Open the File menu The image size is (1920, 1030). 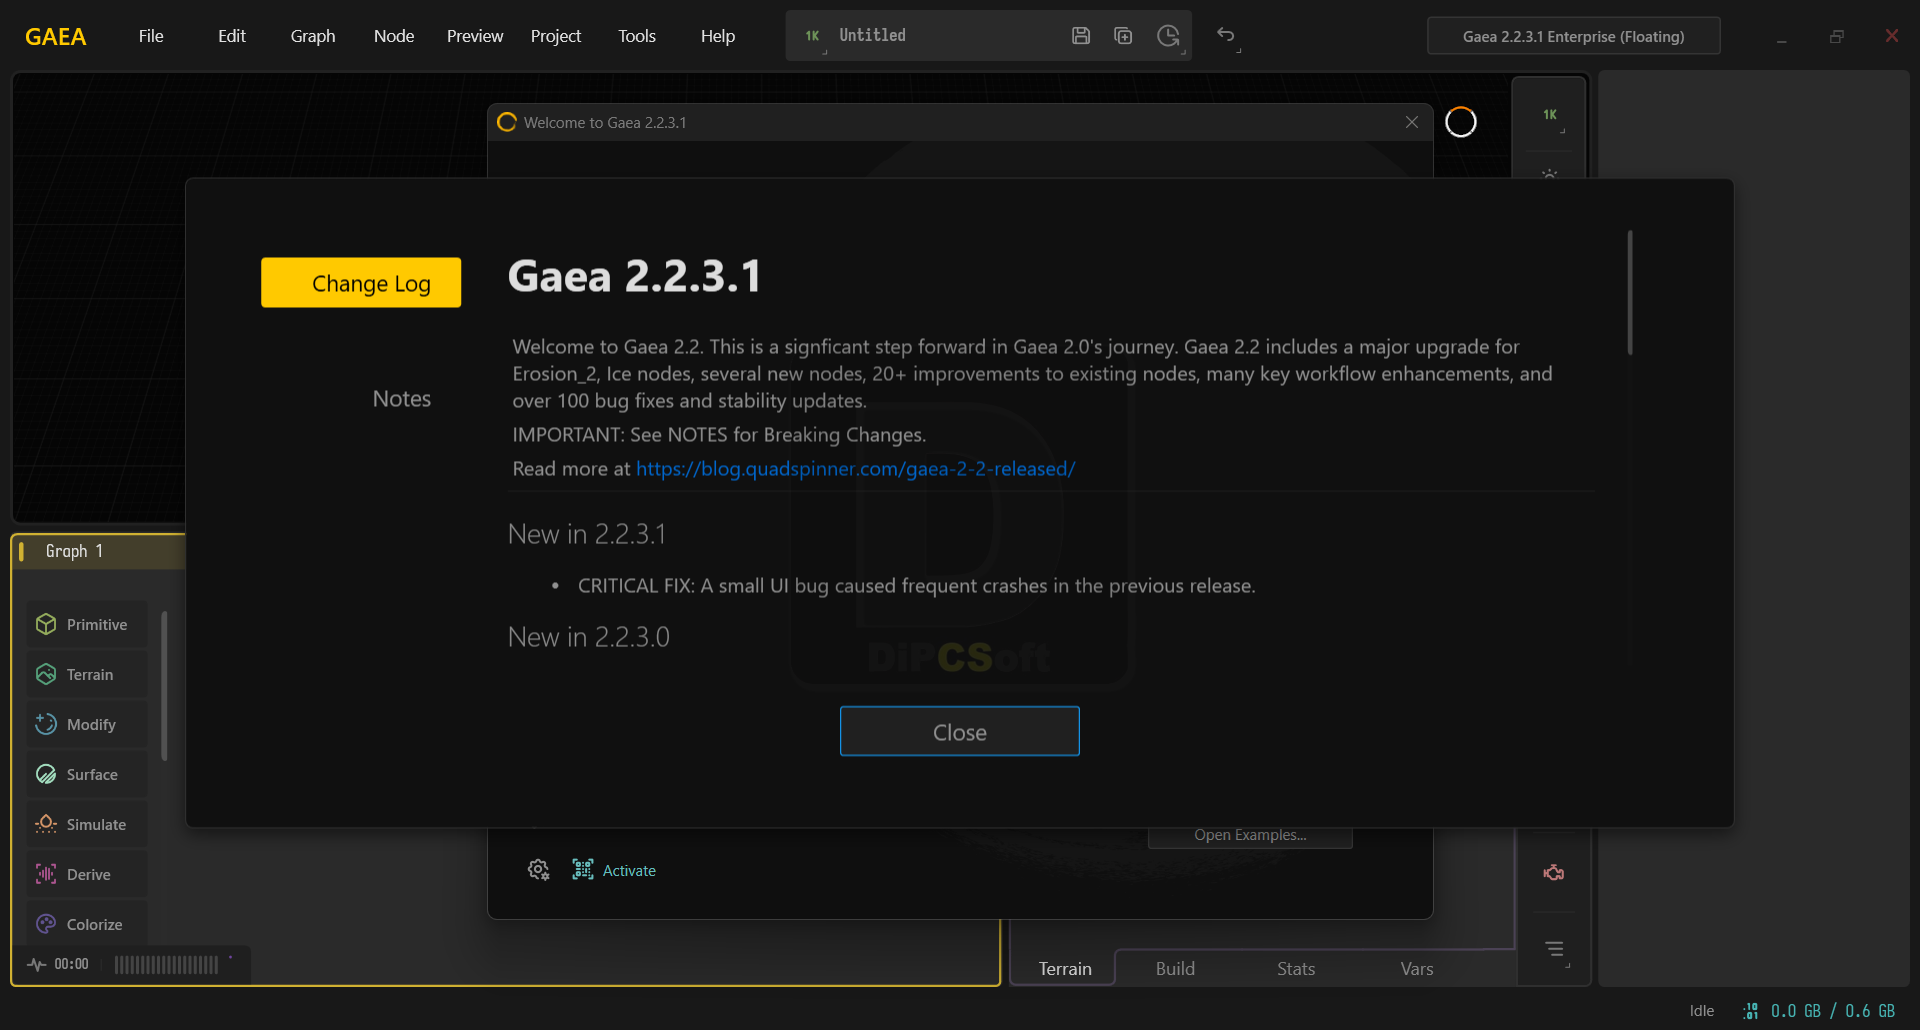tap(151, 36)
